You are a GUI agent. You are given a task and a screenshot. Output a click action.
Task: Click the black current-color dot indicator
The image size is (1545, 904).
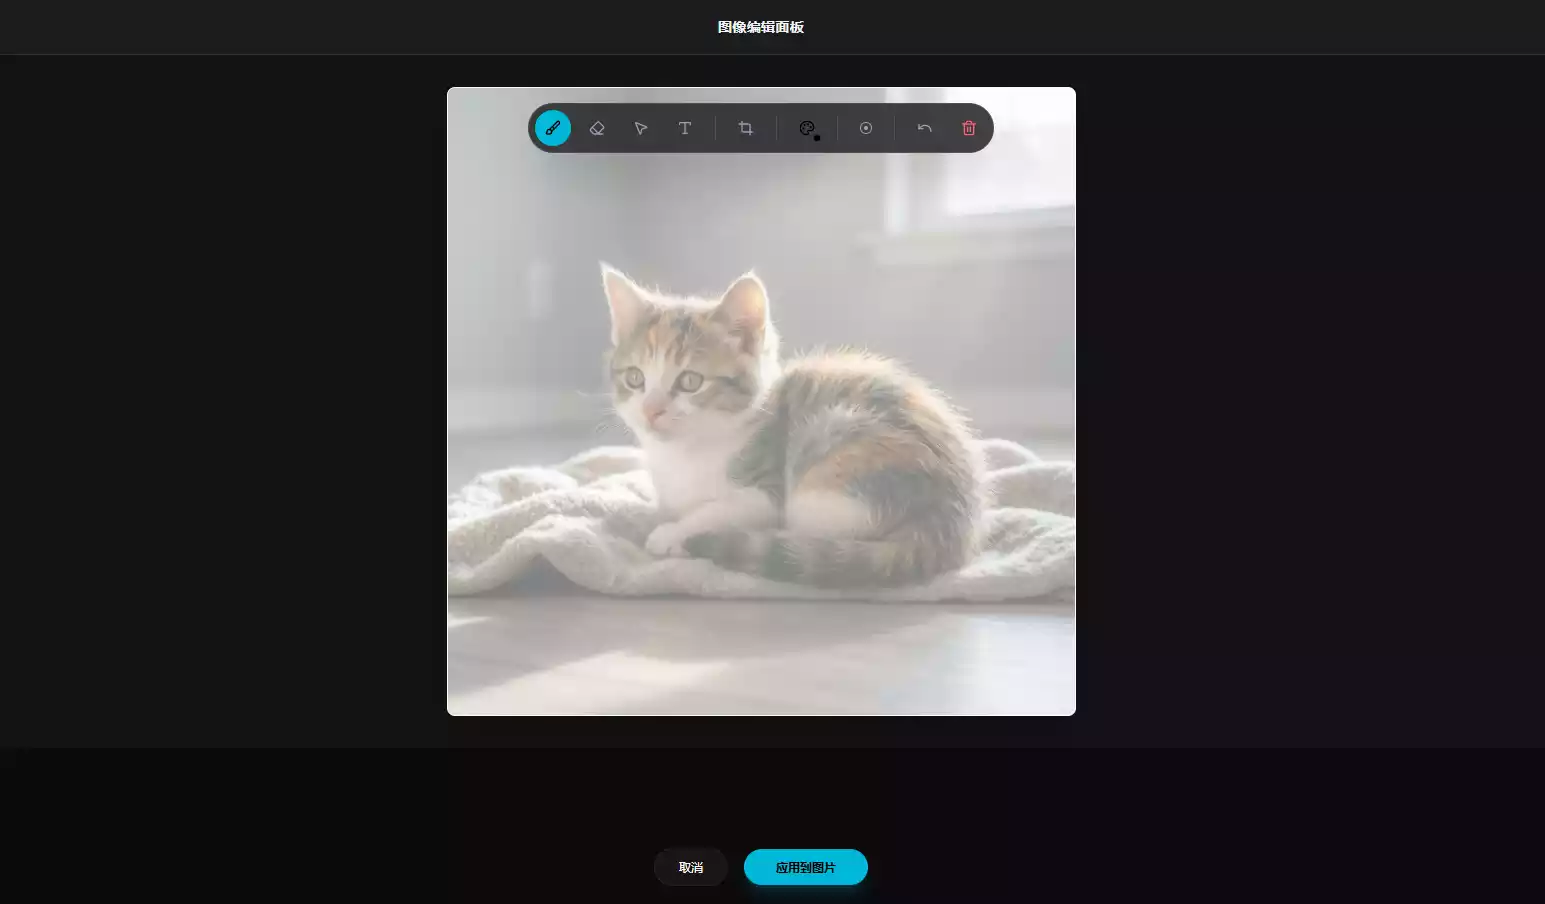tap(817, 138)
